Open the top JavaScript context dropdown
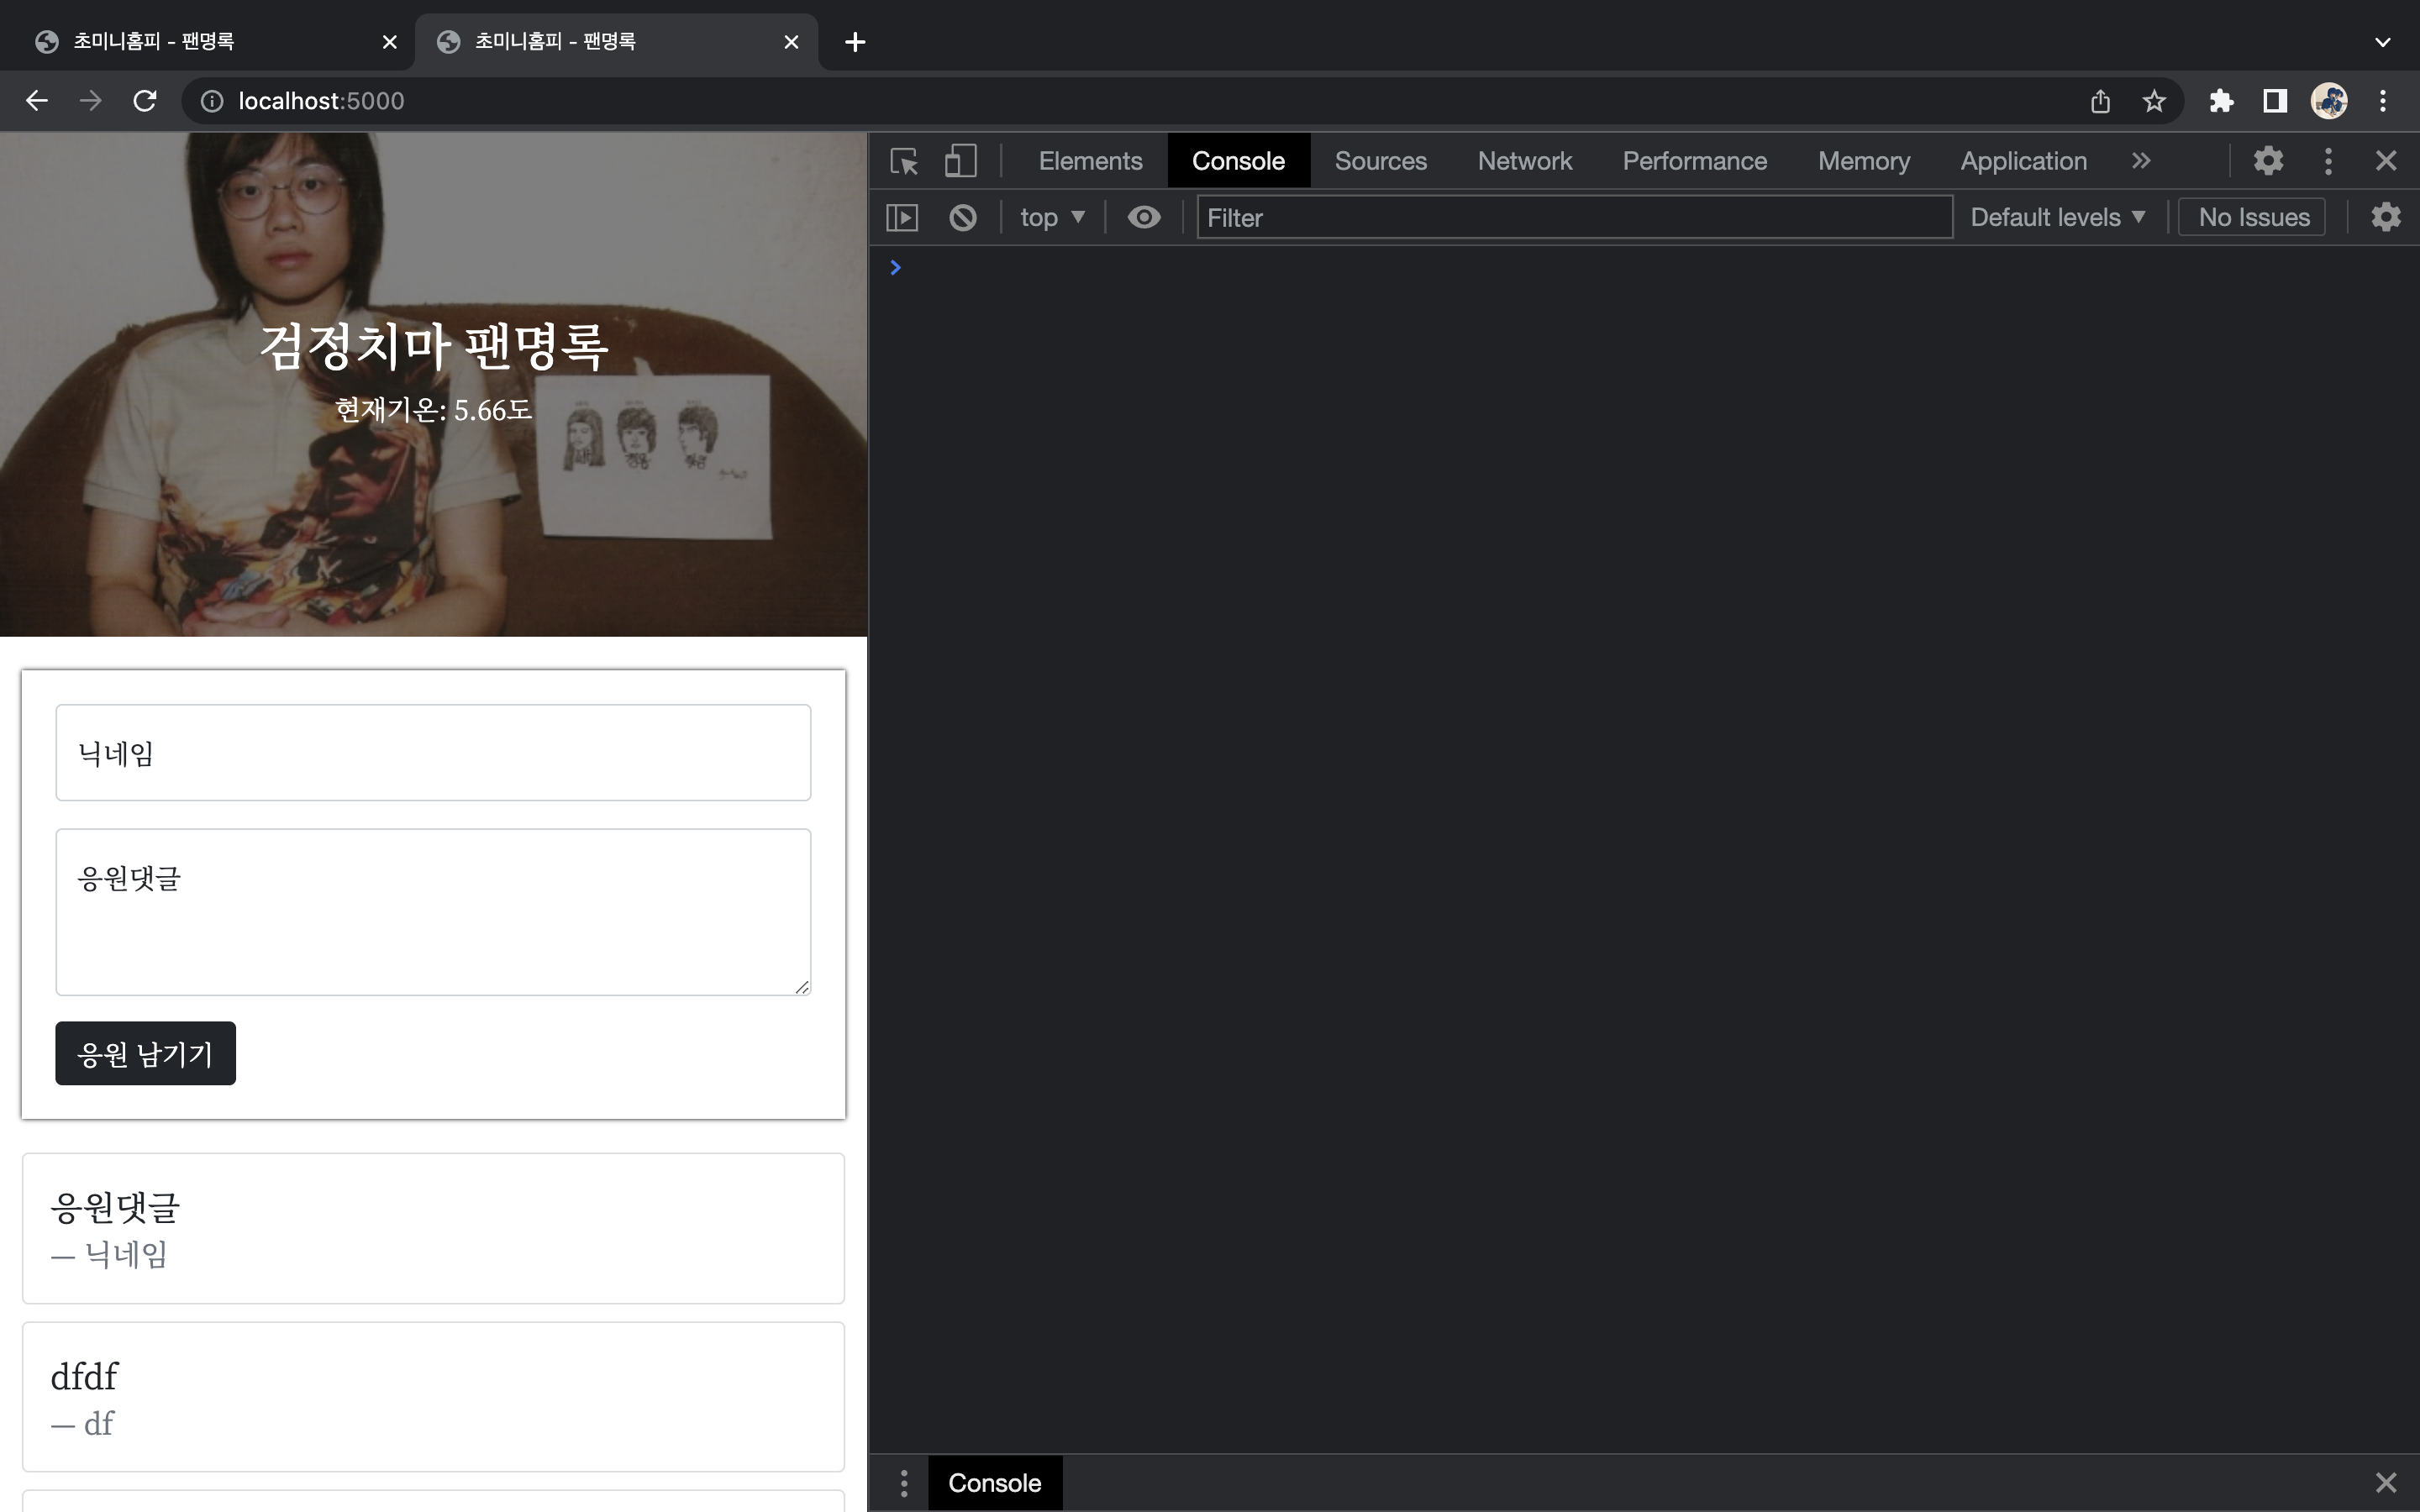The width and height of the screenshot is (2420, 1512). click(x=1052, y=217)
